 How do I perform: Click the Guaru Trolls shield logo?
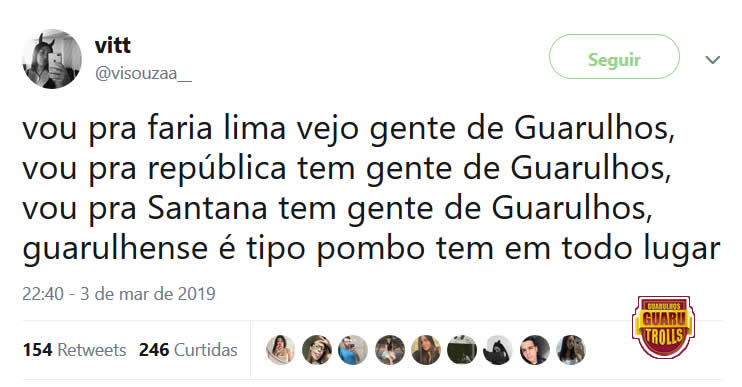click(x=663, y=327)
